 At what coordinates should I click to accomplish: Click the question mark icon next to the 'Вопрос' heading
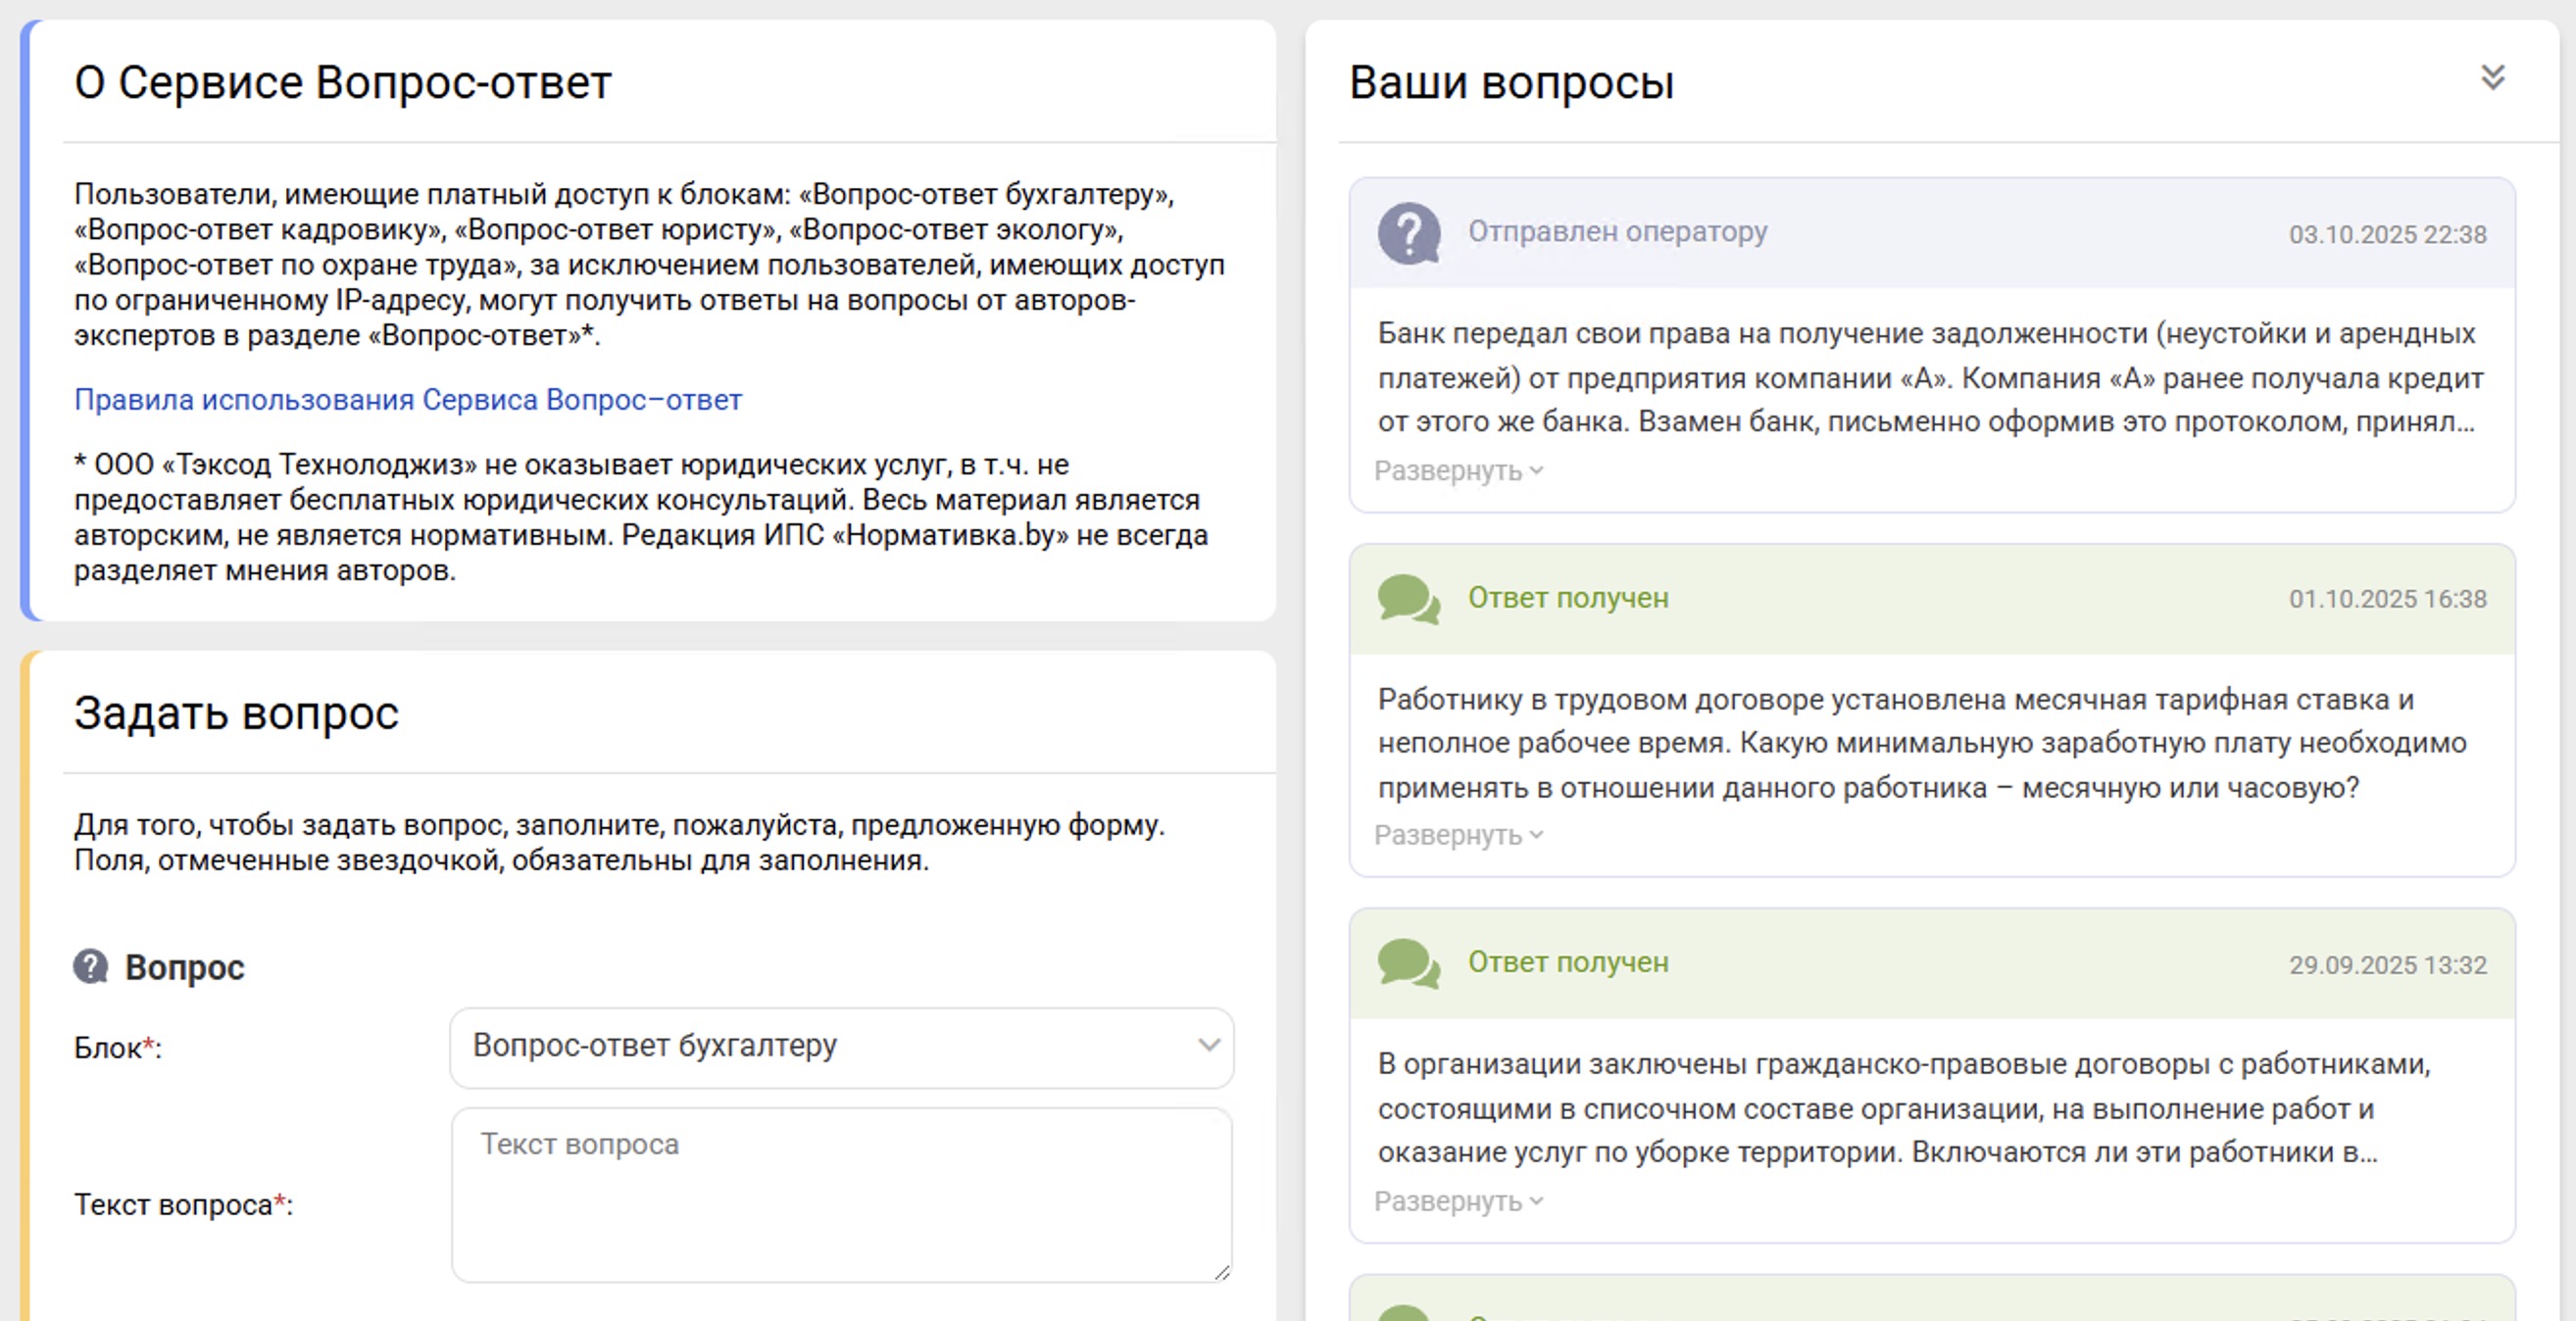91,966
